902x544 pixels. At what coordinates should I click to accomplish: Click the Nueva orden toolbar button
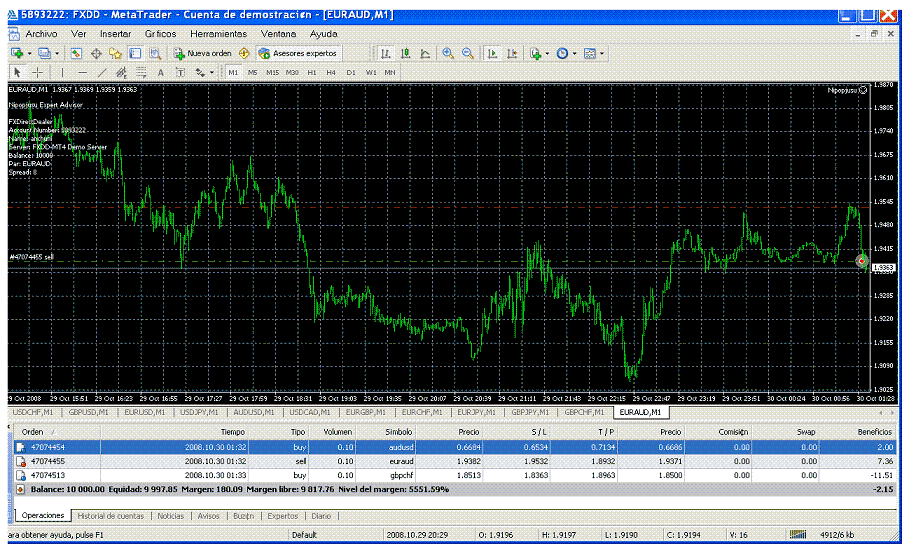click(203, 53)
